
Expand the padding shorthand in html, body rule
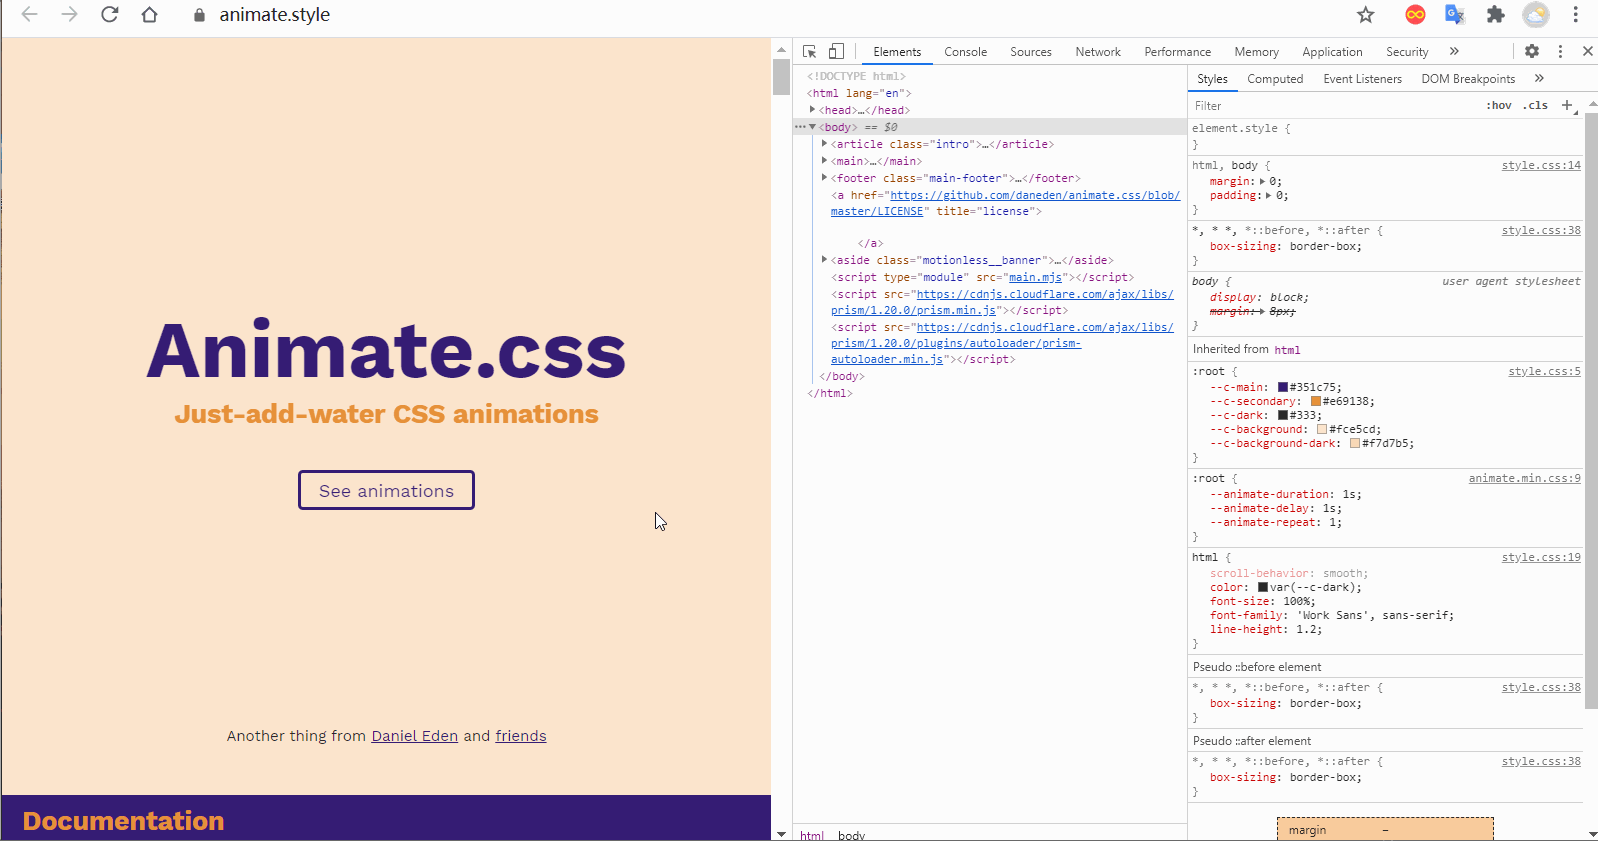click(1269, 195)
